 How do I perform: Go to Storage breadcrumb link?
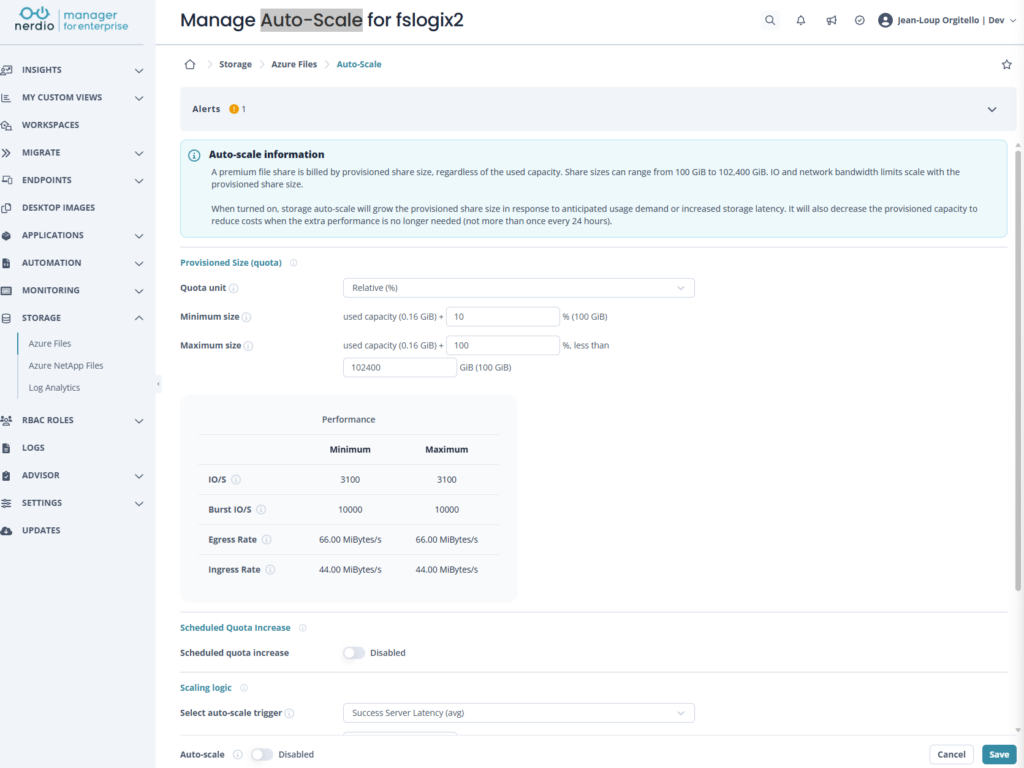(235, 64)
